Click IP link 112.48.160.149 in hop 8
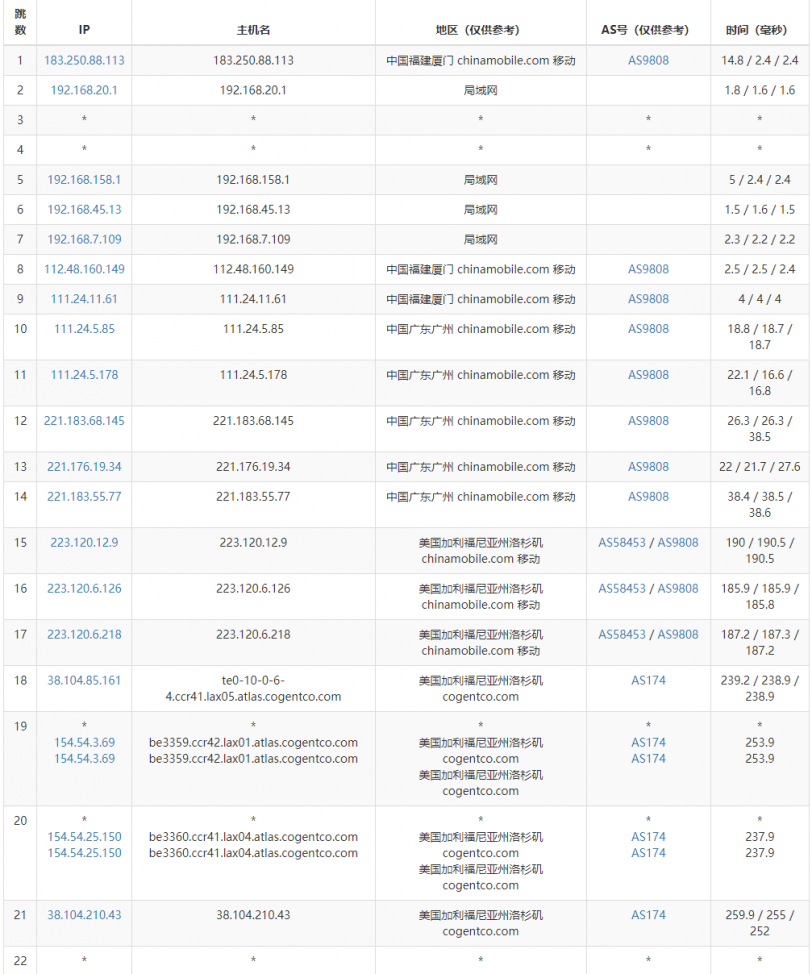This screenshot has width=812, height=974. click(x=84, y=269)
